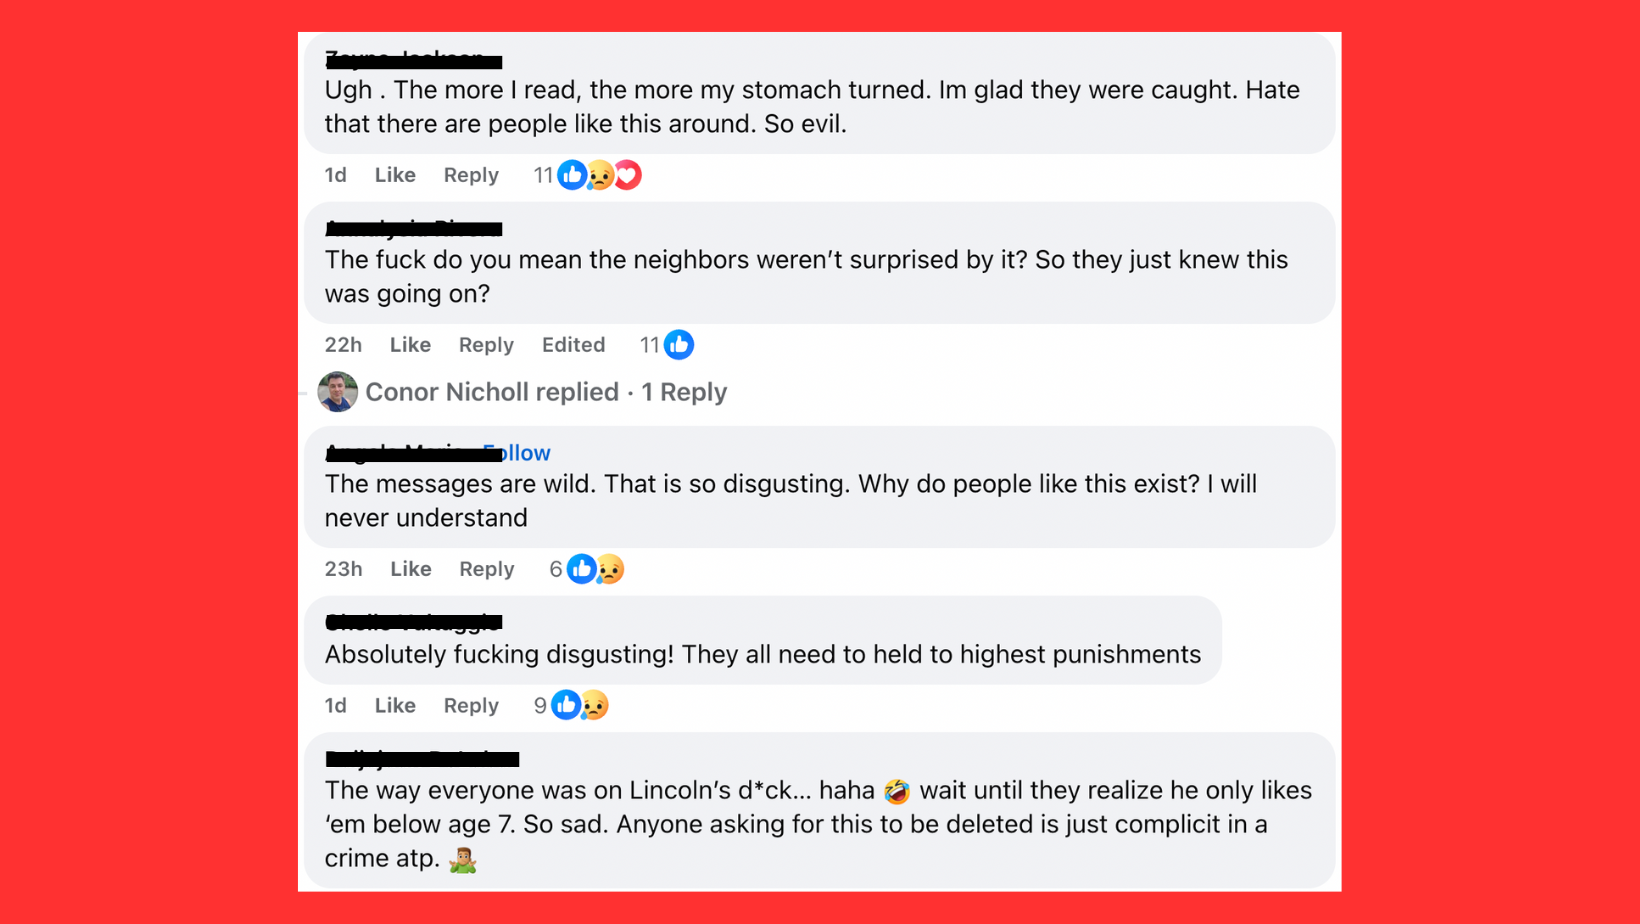This screenshot has height=924, width=1640.
Task: Click the thumbs up reaction next to the 9 count
Action: [x=566, y=705]
